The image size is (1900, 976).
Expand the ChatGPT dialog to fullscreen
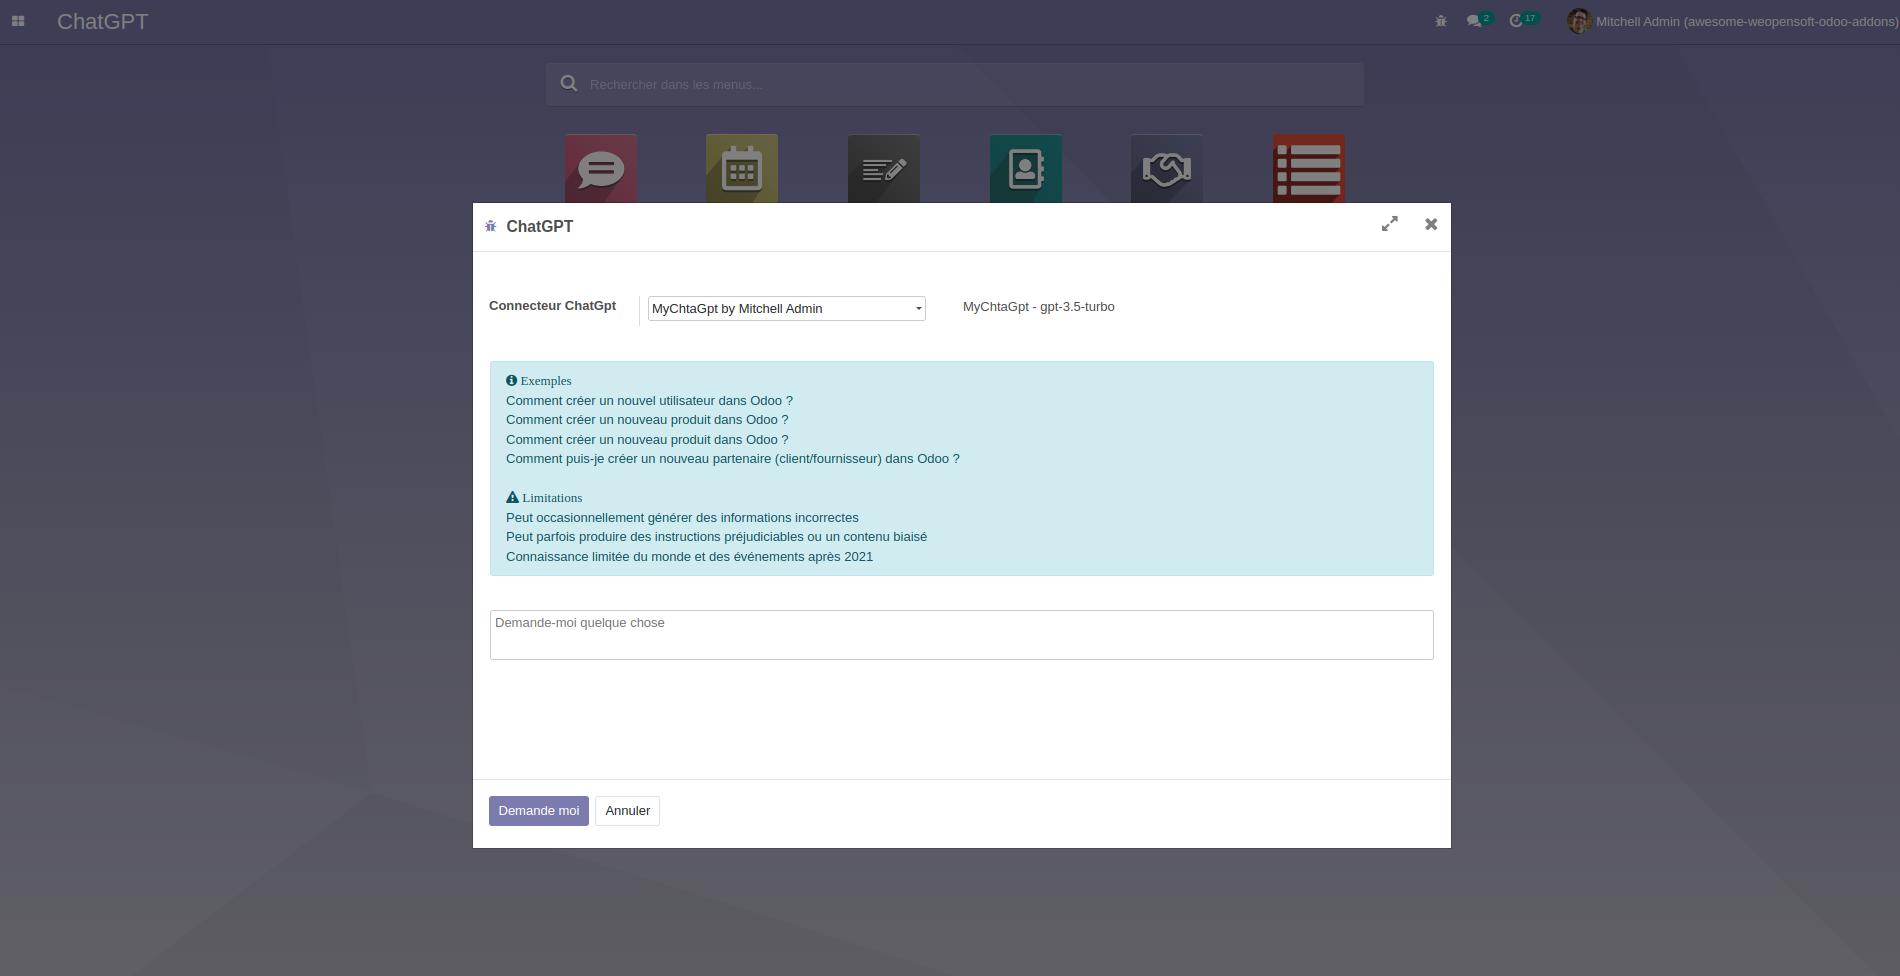[1389, 224]
